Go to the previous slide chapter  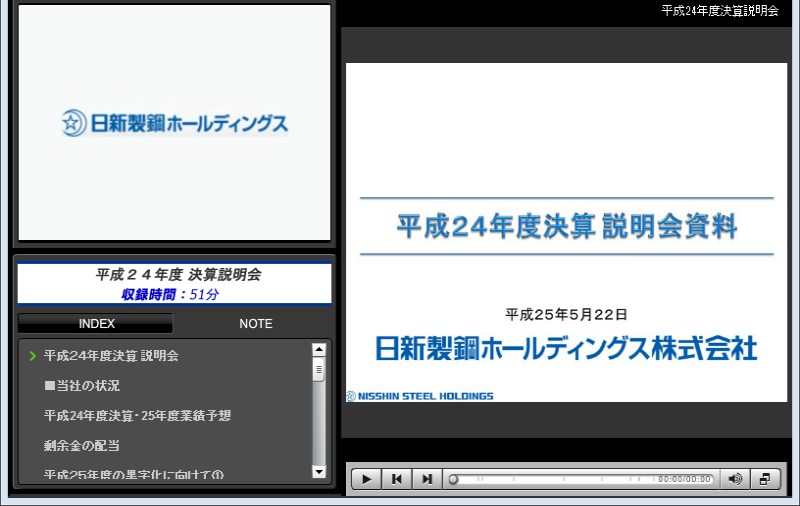(x=396, y=479)
